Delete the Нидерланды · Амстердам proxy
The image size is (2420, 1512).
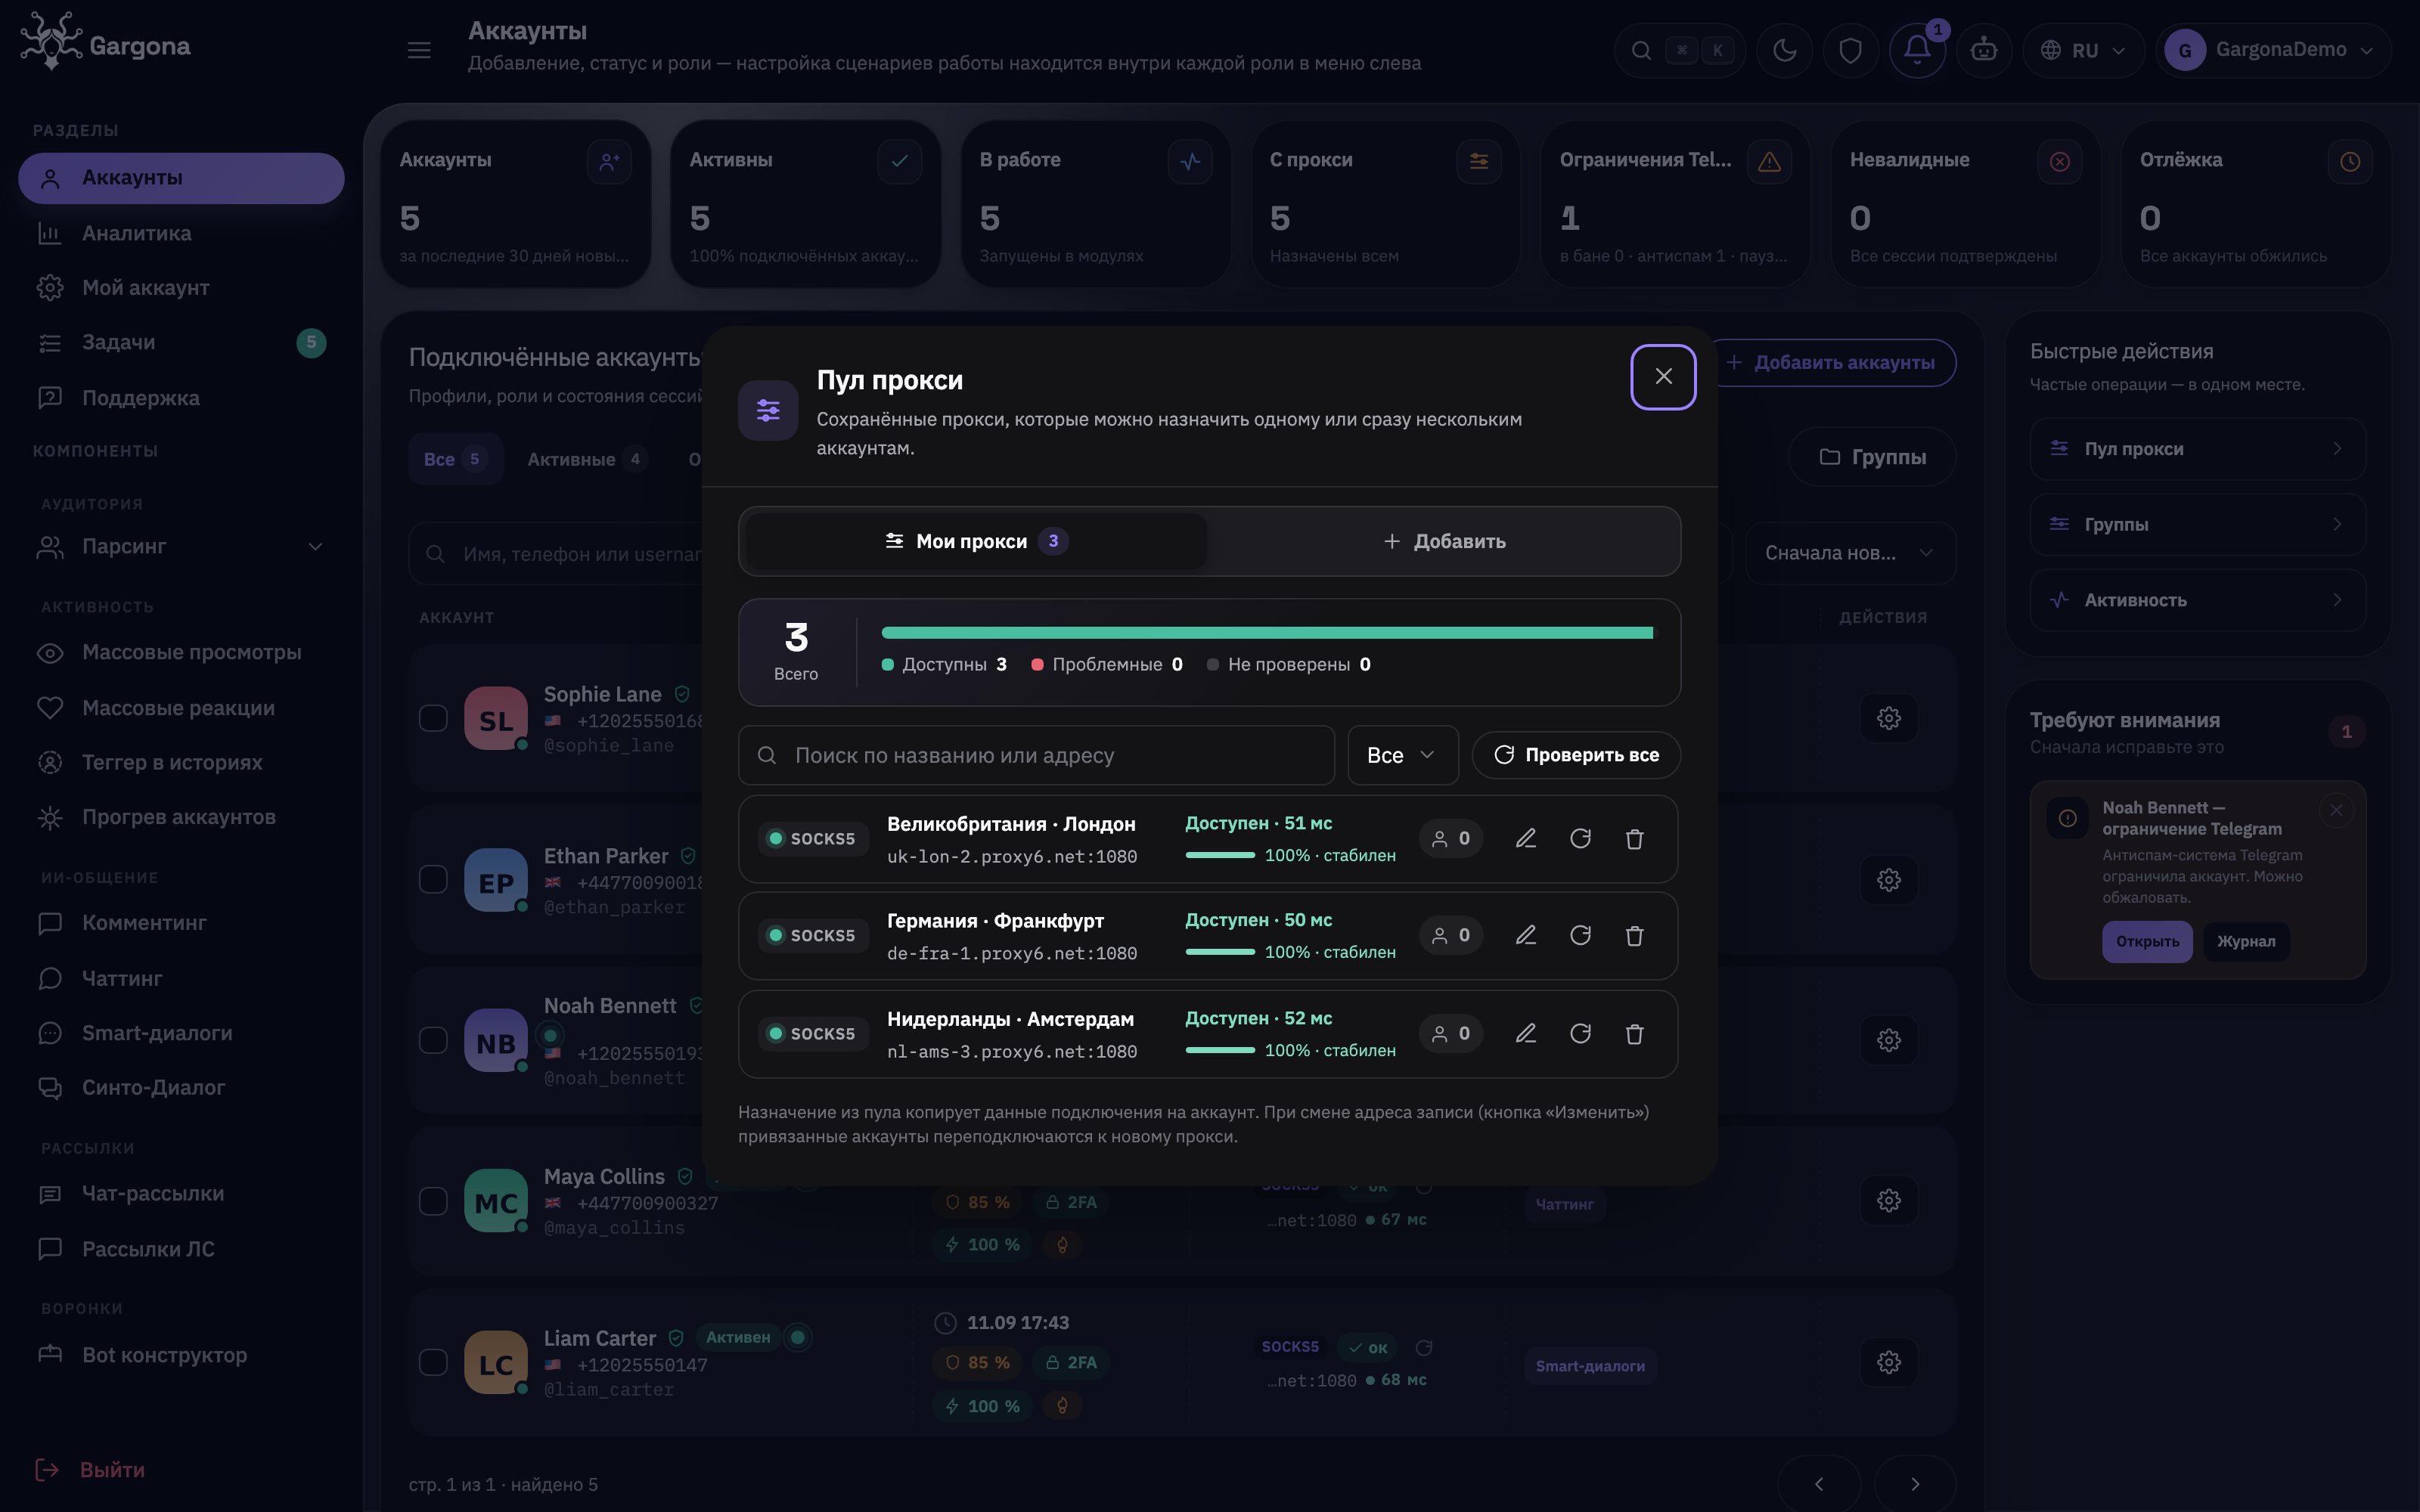point(1634,1033)
